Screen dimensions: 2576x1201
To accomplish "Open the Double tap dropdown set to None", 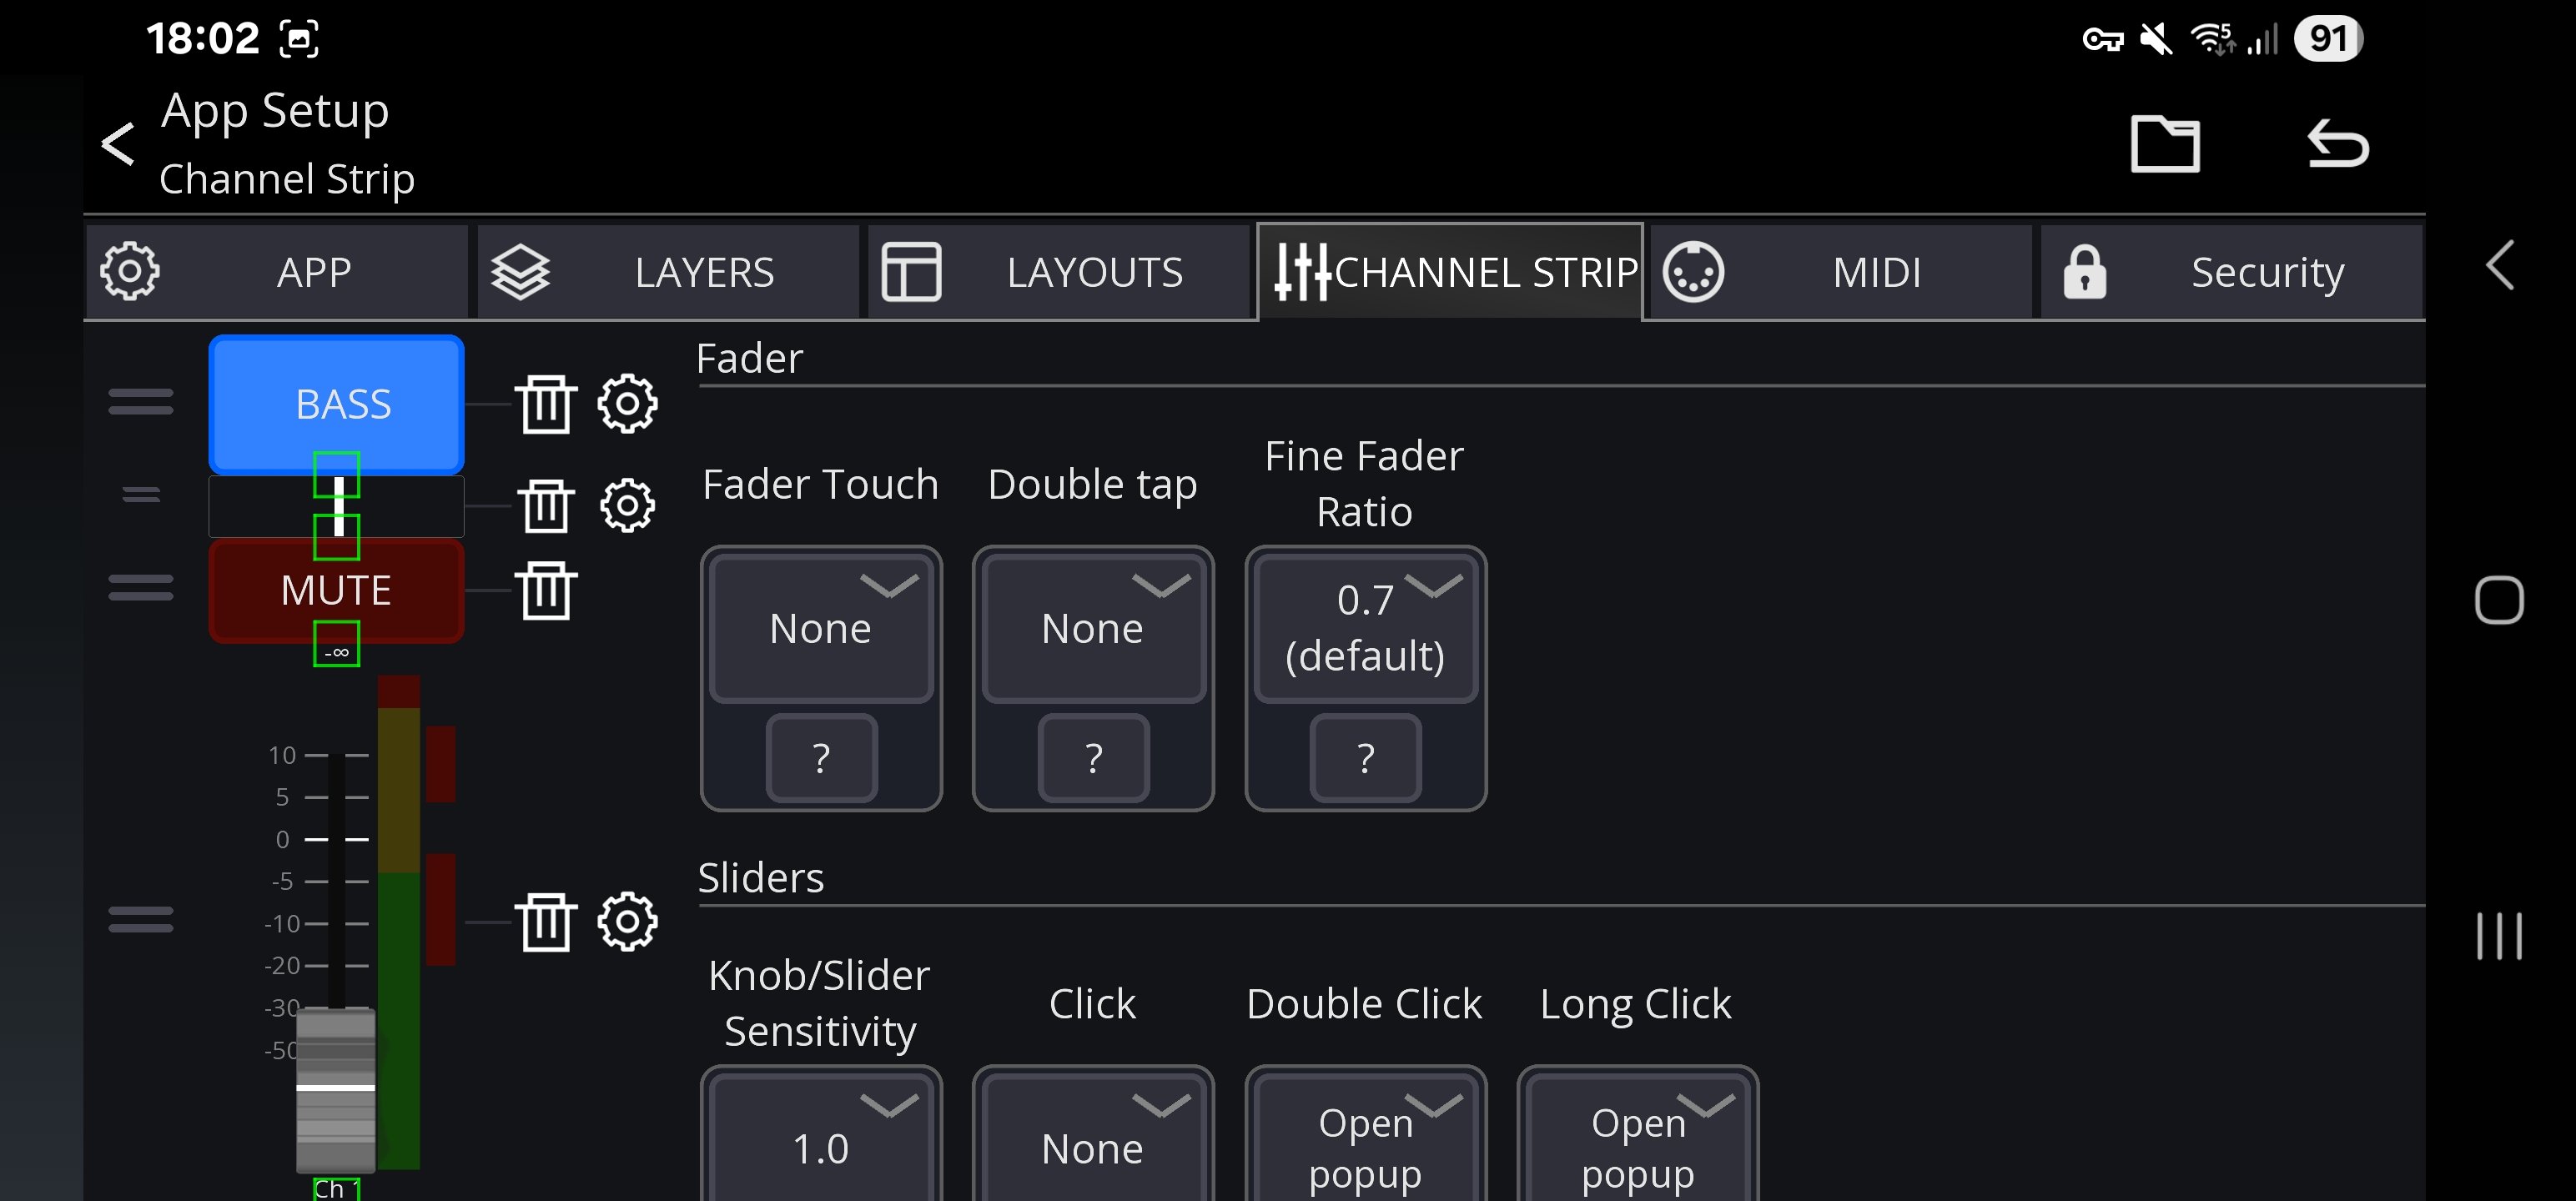I will coord(1092,627).
